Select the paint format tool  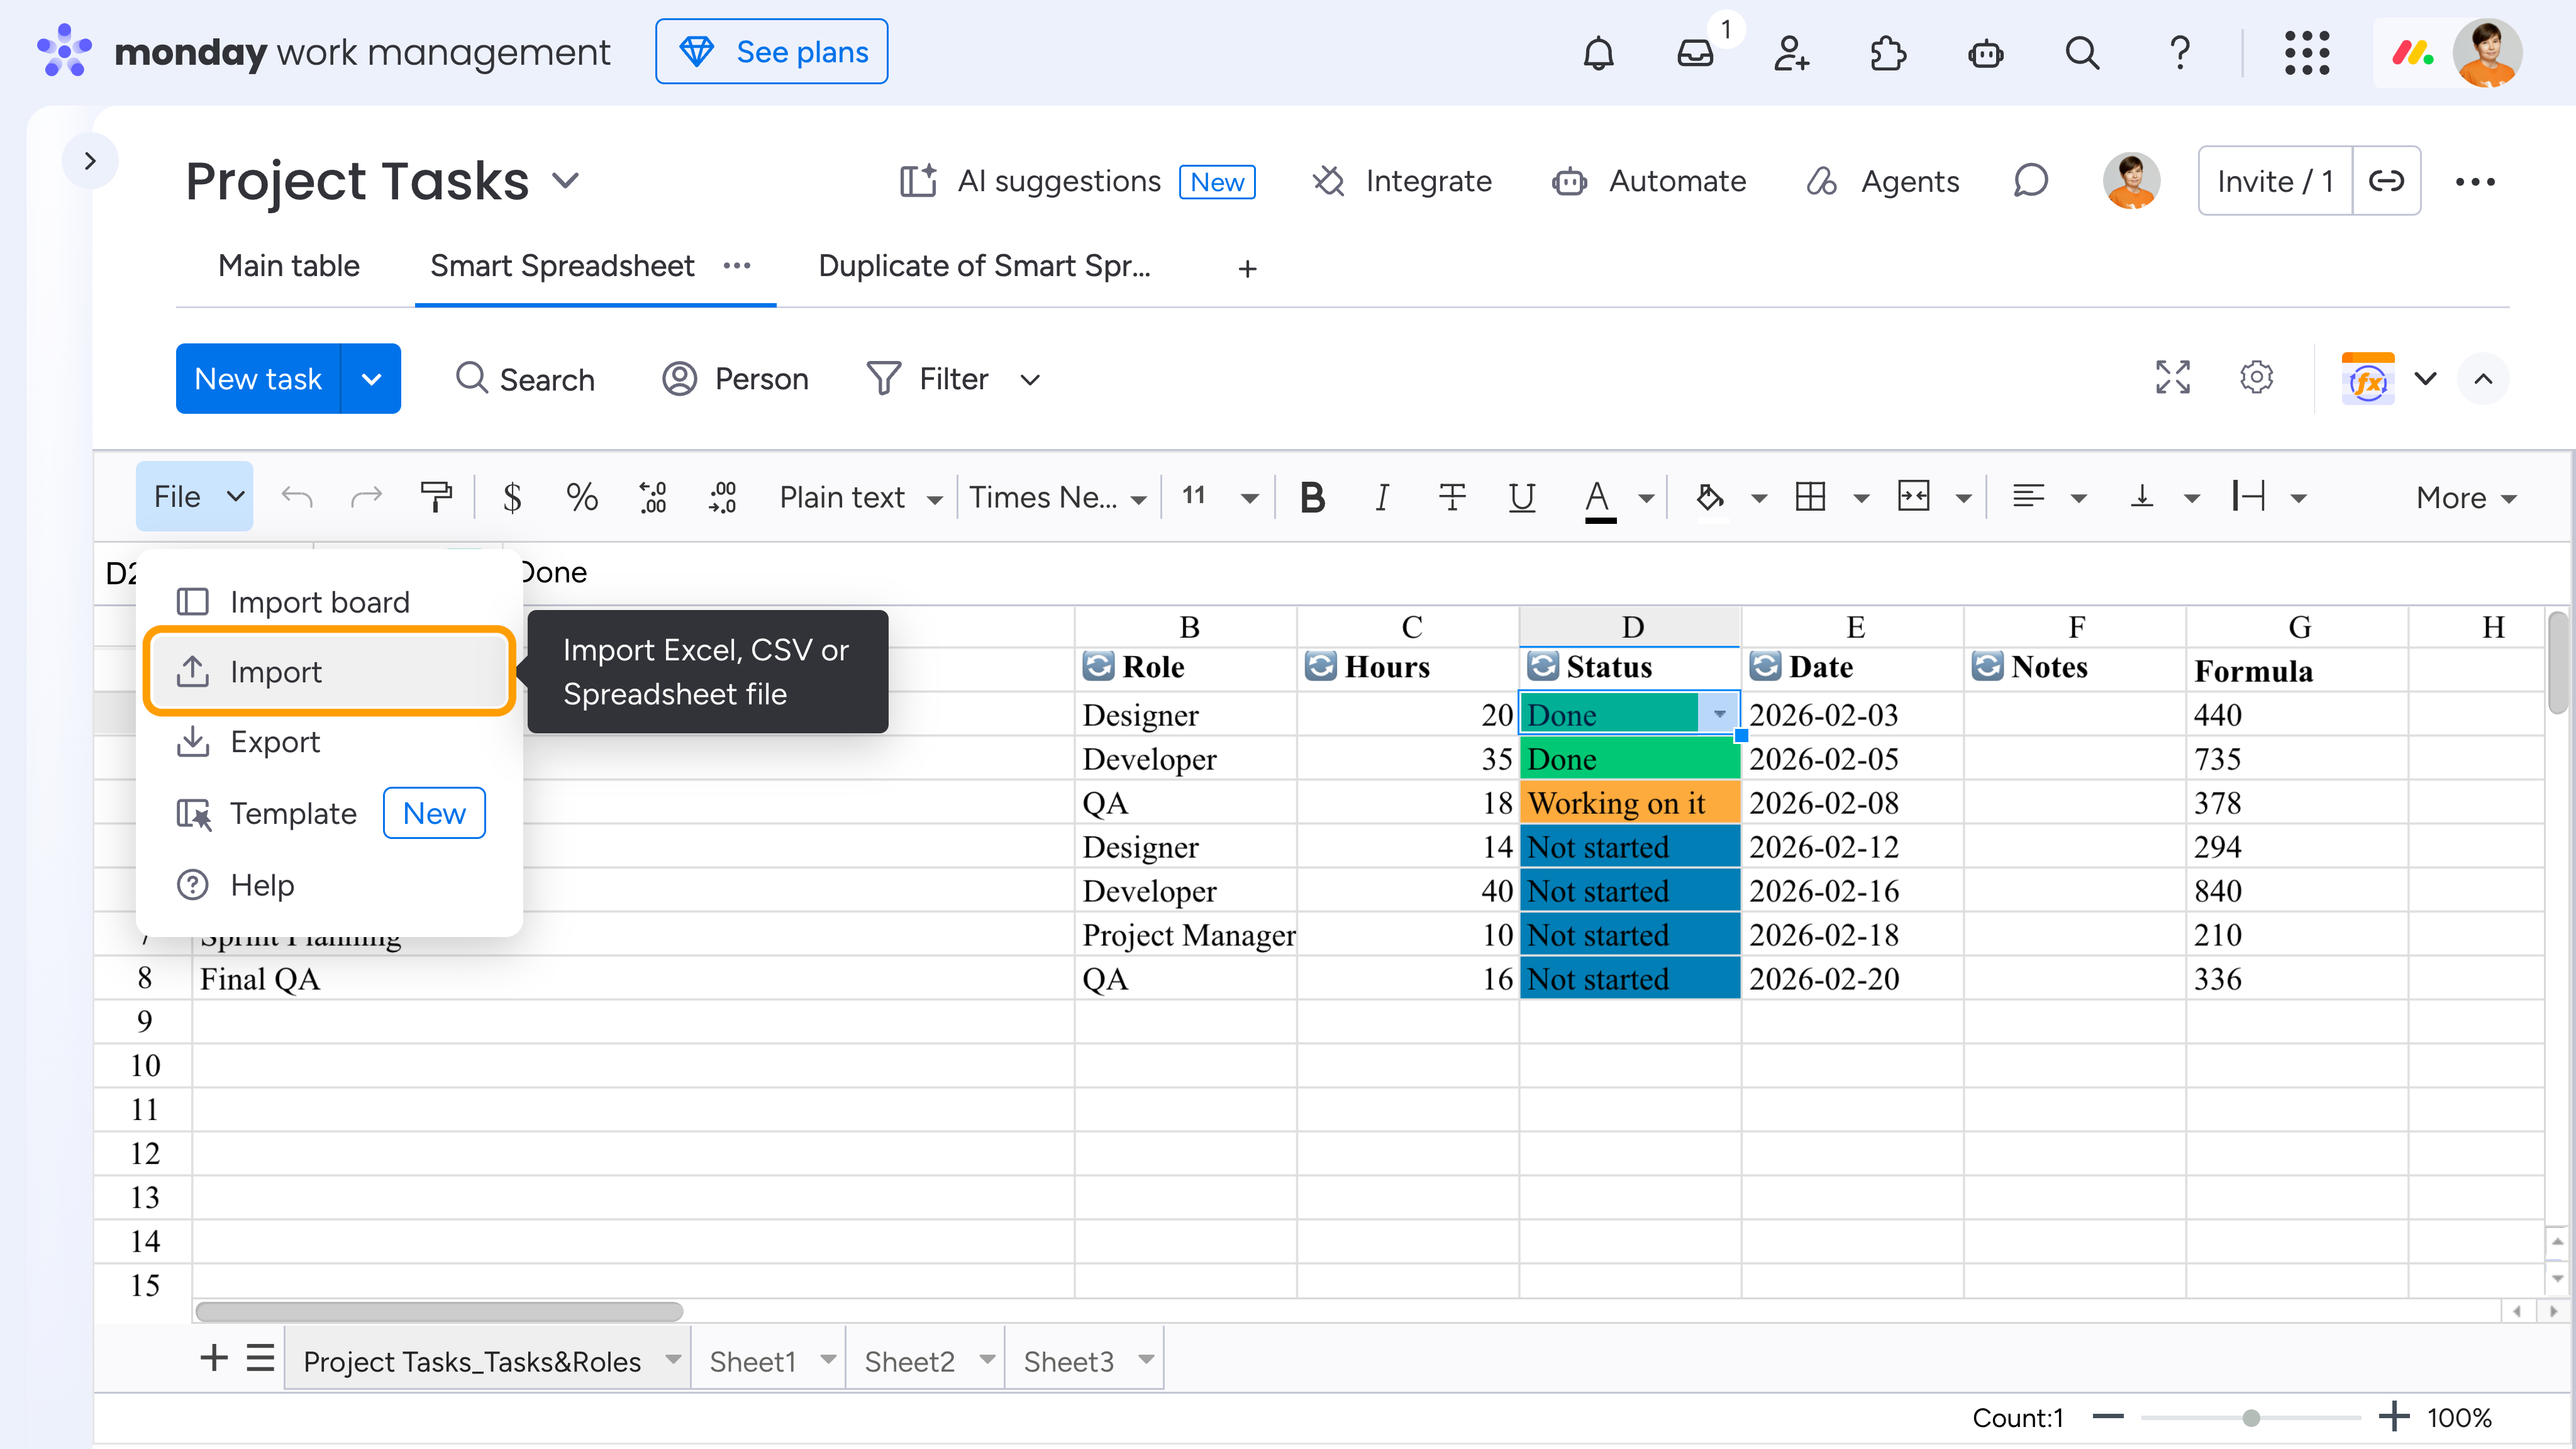pyautogui.click(x=436, y=497)
